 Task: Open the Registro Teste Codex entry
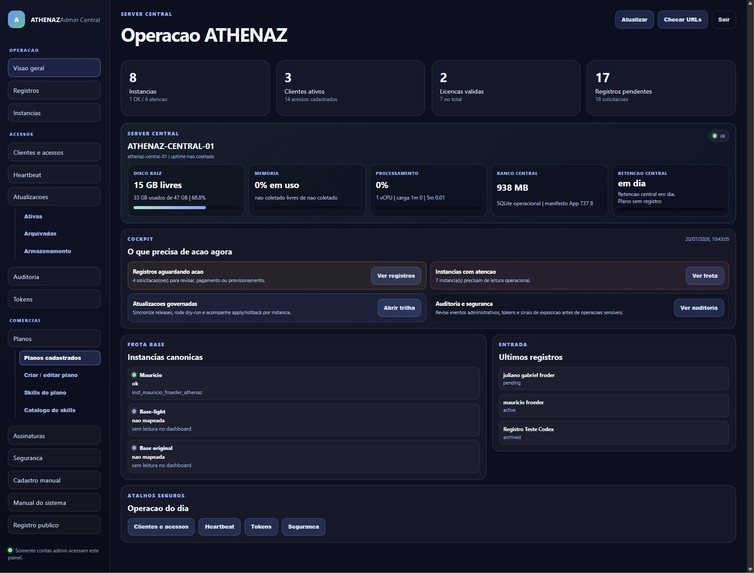tap(614, 433)
